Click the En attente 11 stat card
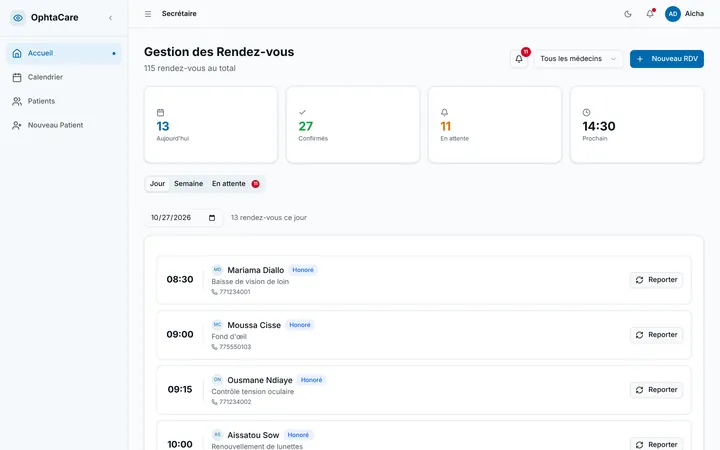The width and height of the screenshot is (720, 450). point(495,124)
